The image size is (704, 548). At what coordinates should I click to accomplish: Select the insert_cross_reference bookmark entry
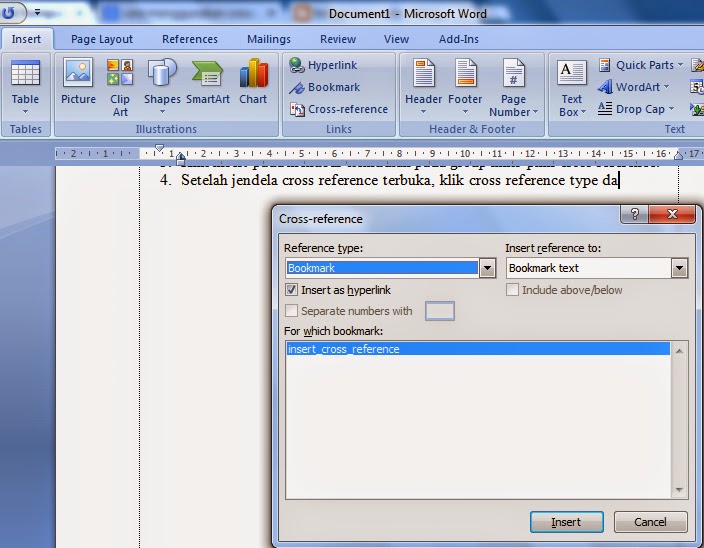point(478,349)
